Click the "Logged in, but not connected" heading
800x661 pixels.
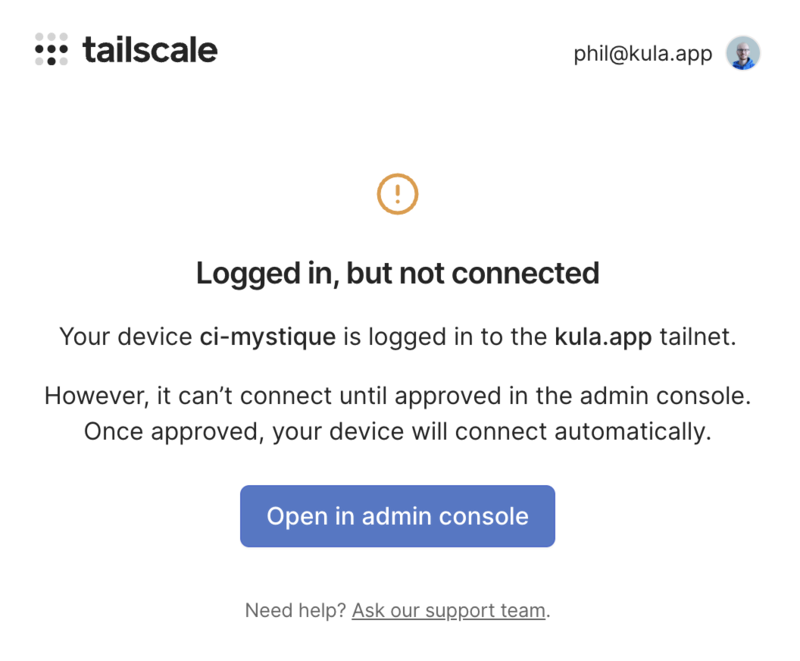(x=397, y=273)
